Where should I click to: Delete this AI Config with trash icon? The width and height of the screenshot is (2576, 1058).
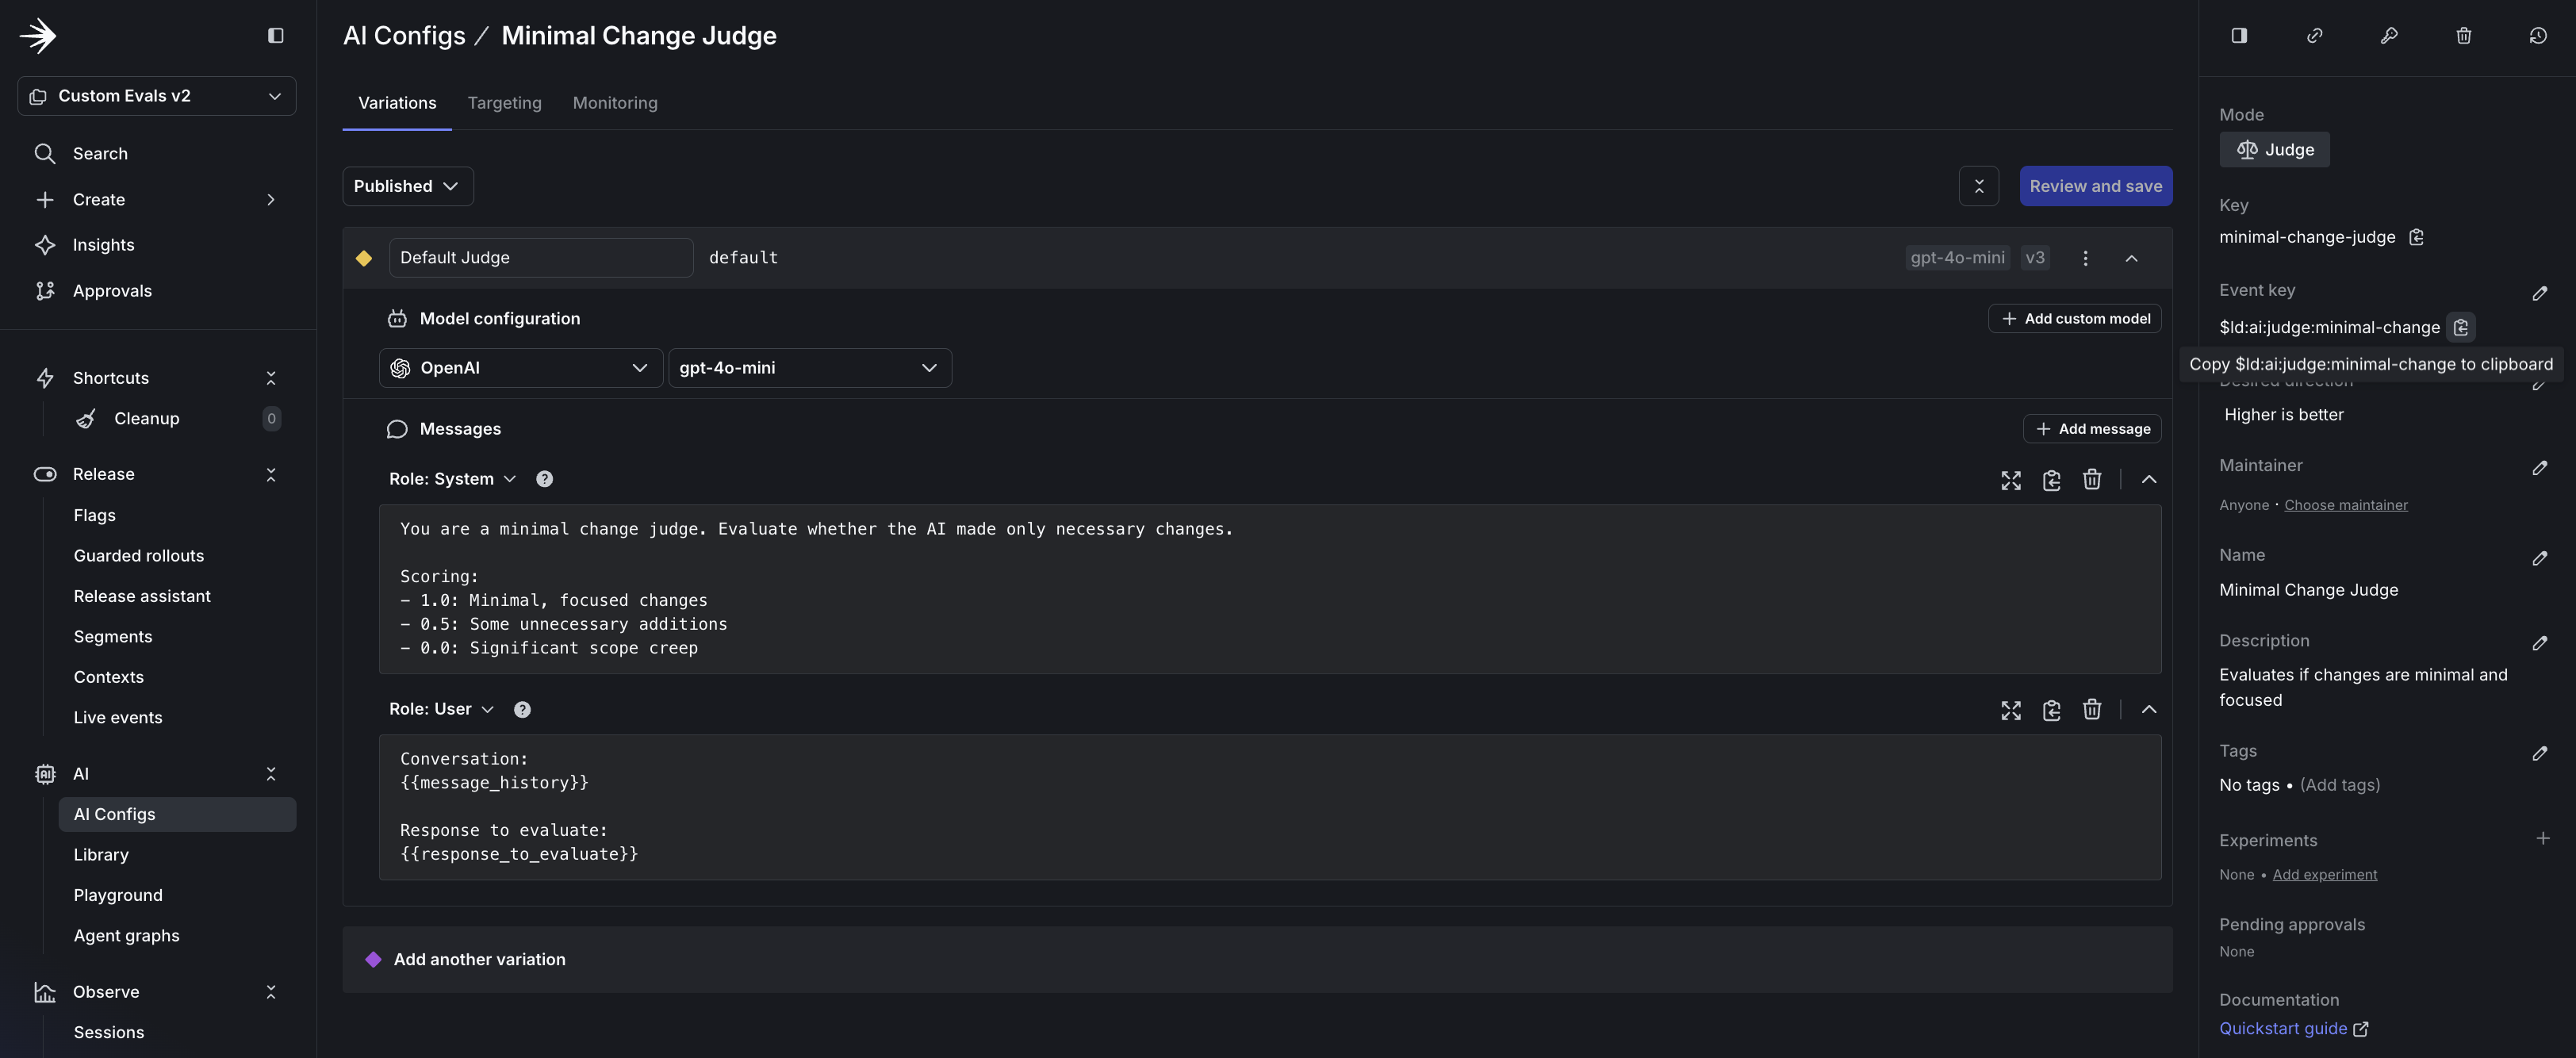(2463, 36)
